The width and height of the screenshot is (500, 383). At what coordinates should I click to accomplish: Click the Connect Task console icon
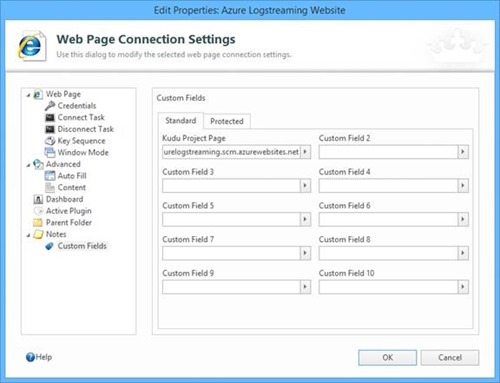pyautogui.click(x=50, y=118)
